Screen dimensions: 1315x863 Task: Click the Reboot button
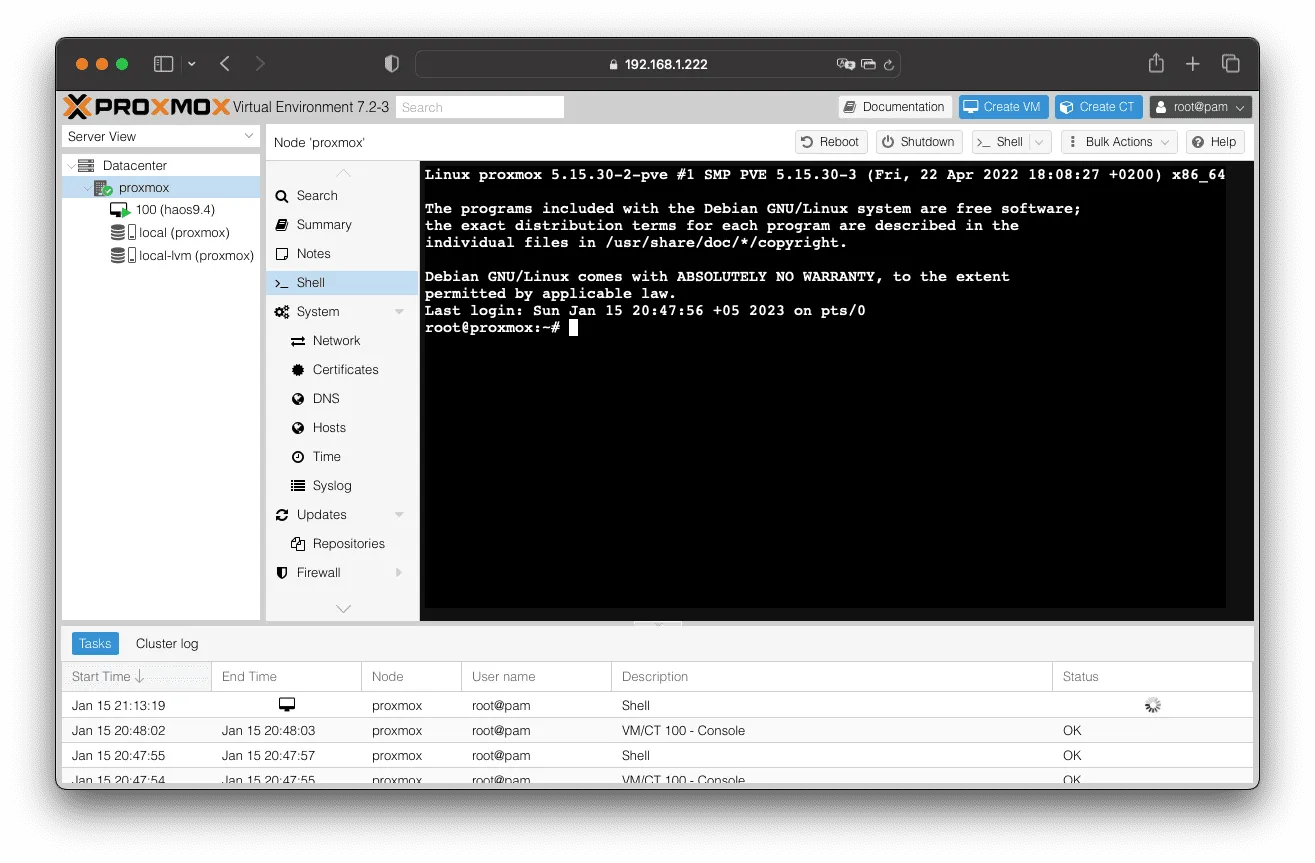[830, 142]
